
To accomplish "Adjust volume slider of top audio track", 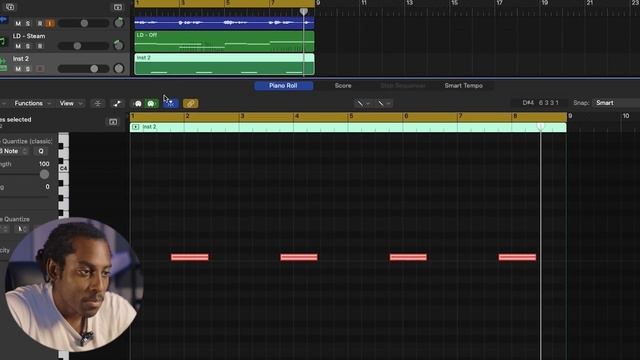I will click(x=84, y=23).
